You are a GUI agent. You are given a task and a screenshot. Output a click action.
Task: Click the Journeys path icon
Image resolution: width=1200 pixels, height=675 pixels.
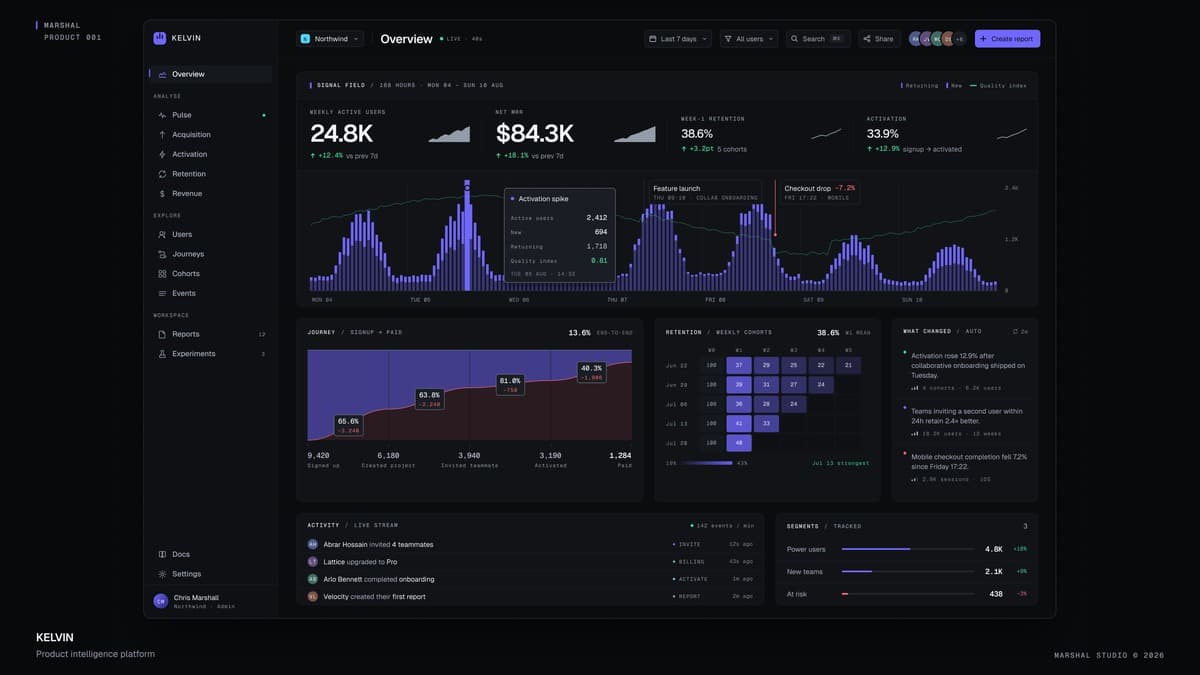pos(162,254)
